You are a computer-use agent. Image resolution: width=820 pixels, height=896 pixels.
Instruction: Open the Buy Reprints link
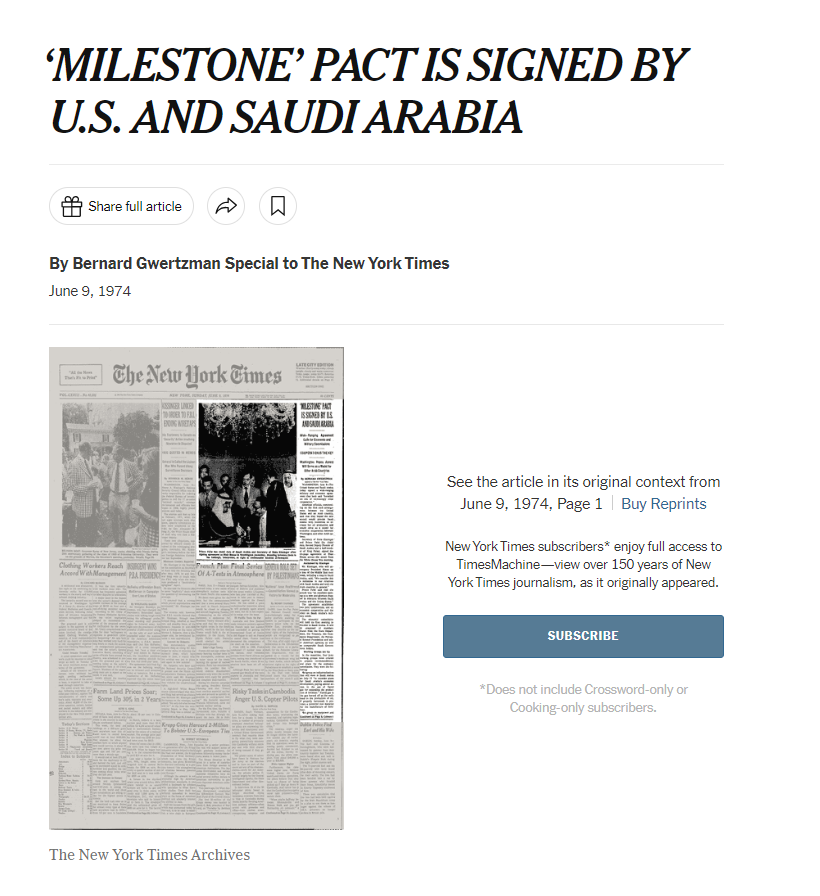click(663, 503)
